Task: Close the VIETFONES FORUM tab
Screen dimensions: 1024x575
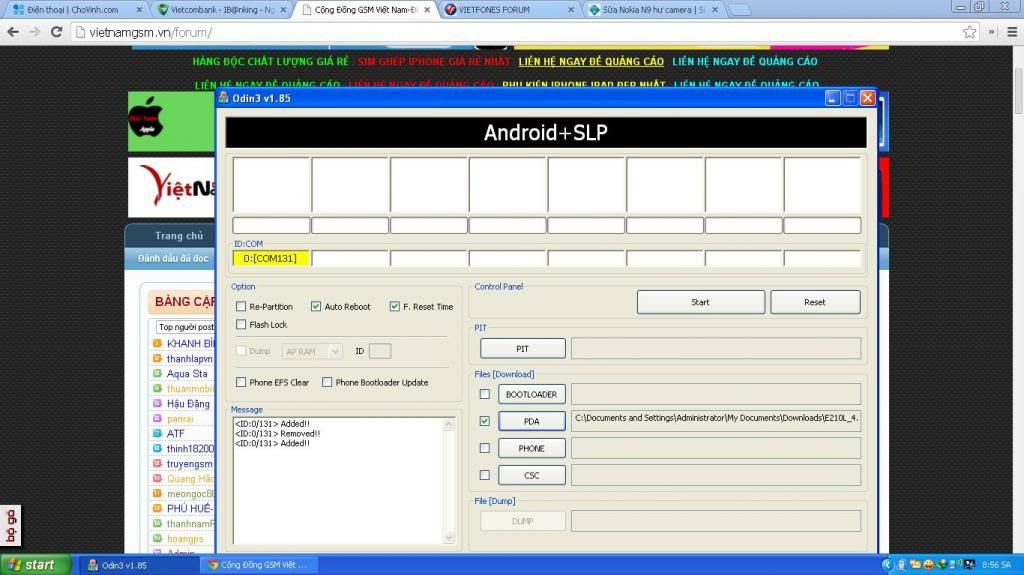Action: tap(571, 10)
